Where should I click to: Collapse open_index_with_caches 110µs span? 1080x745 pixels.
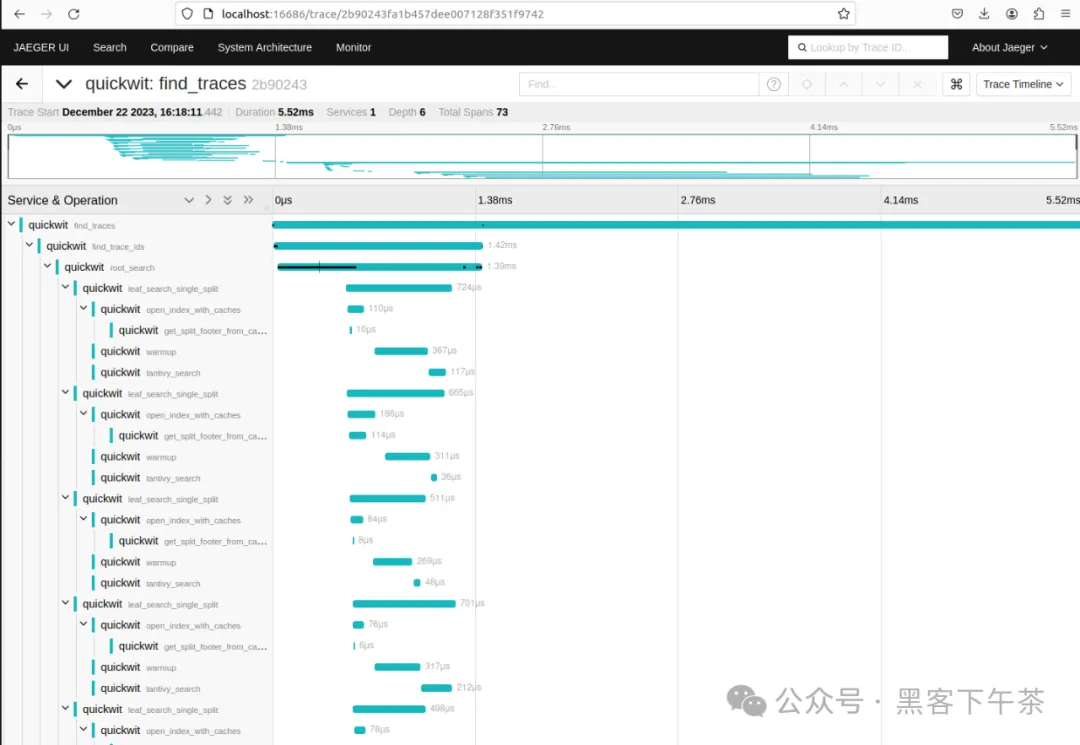pyautogui.click(x=83, y=308)
